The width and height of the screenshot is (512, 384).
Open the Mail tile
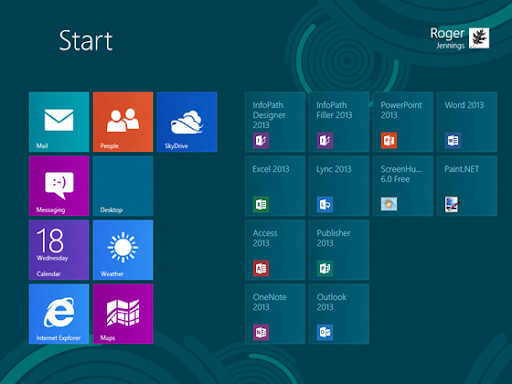59,122
